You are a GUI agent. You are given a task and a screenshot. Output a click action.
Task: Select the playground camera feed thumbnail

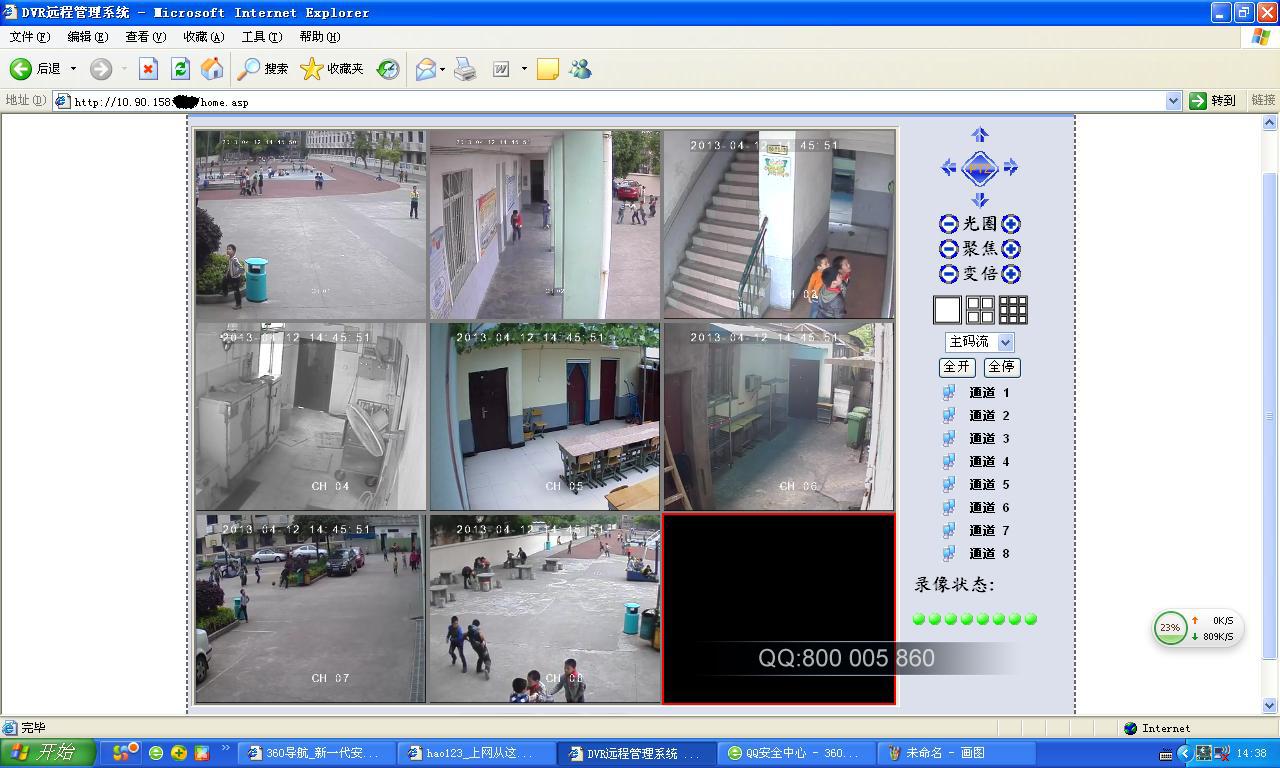(x=311, y=224)
